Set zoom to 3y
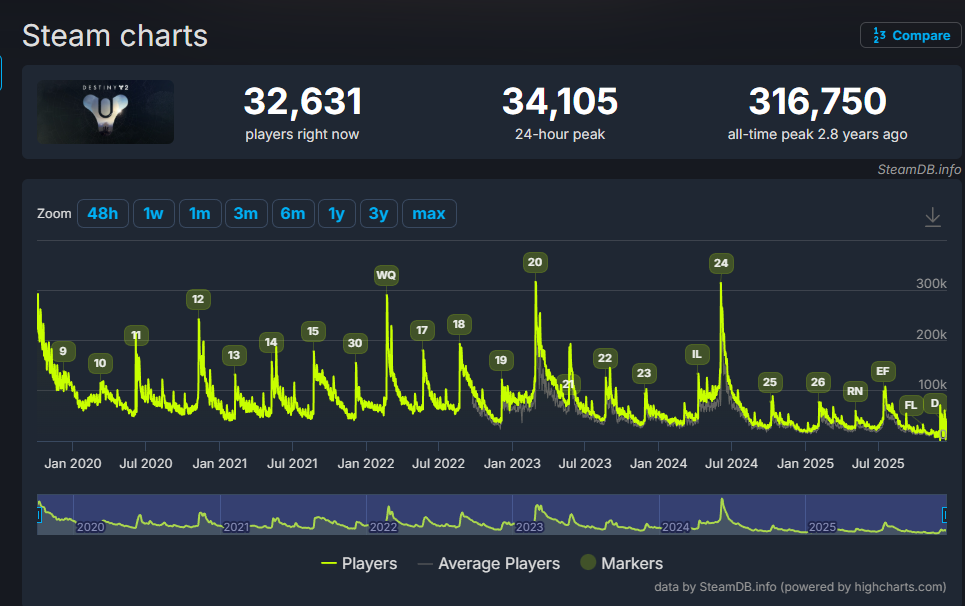 tap(378, 213)
